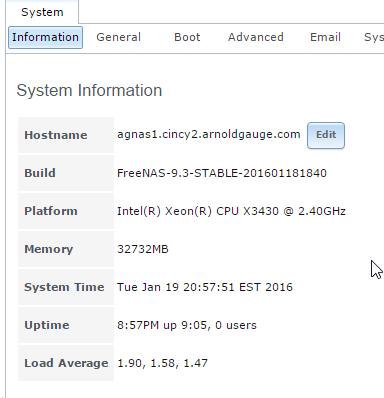Select the 32732MB memory value

143,249
